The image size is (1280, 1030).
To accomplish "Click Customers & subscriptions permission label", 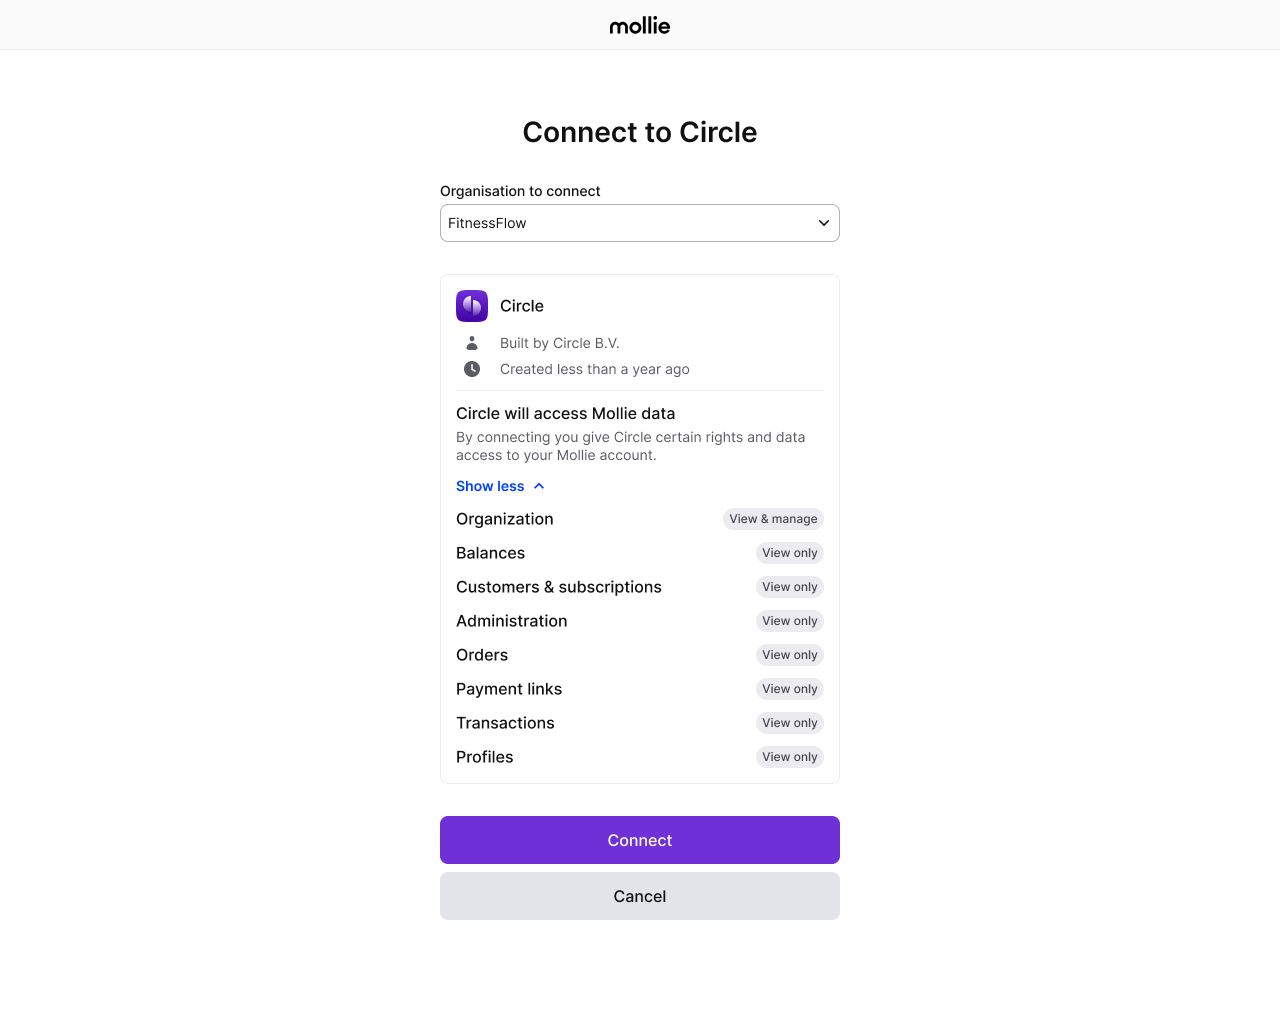I will pos(559,587).
